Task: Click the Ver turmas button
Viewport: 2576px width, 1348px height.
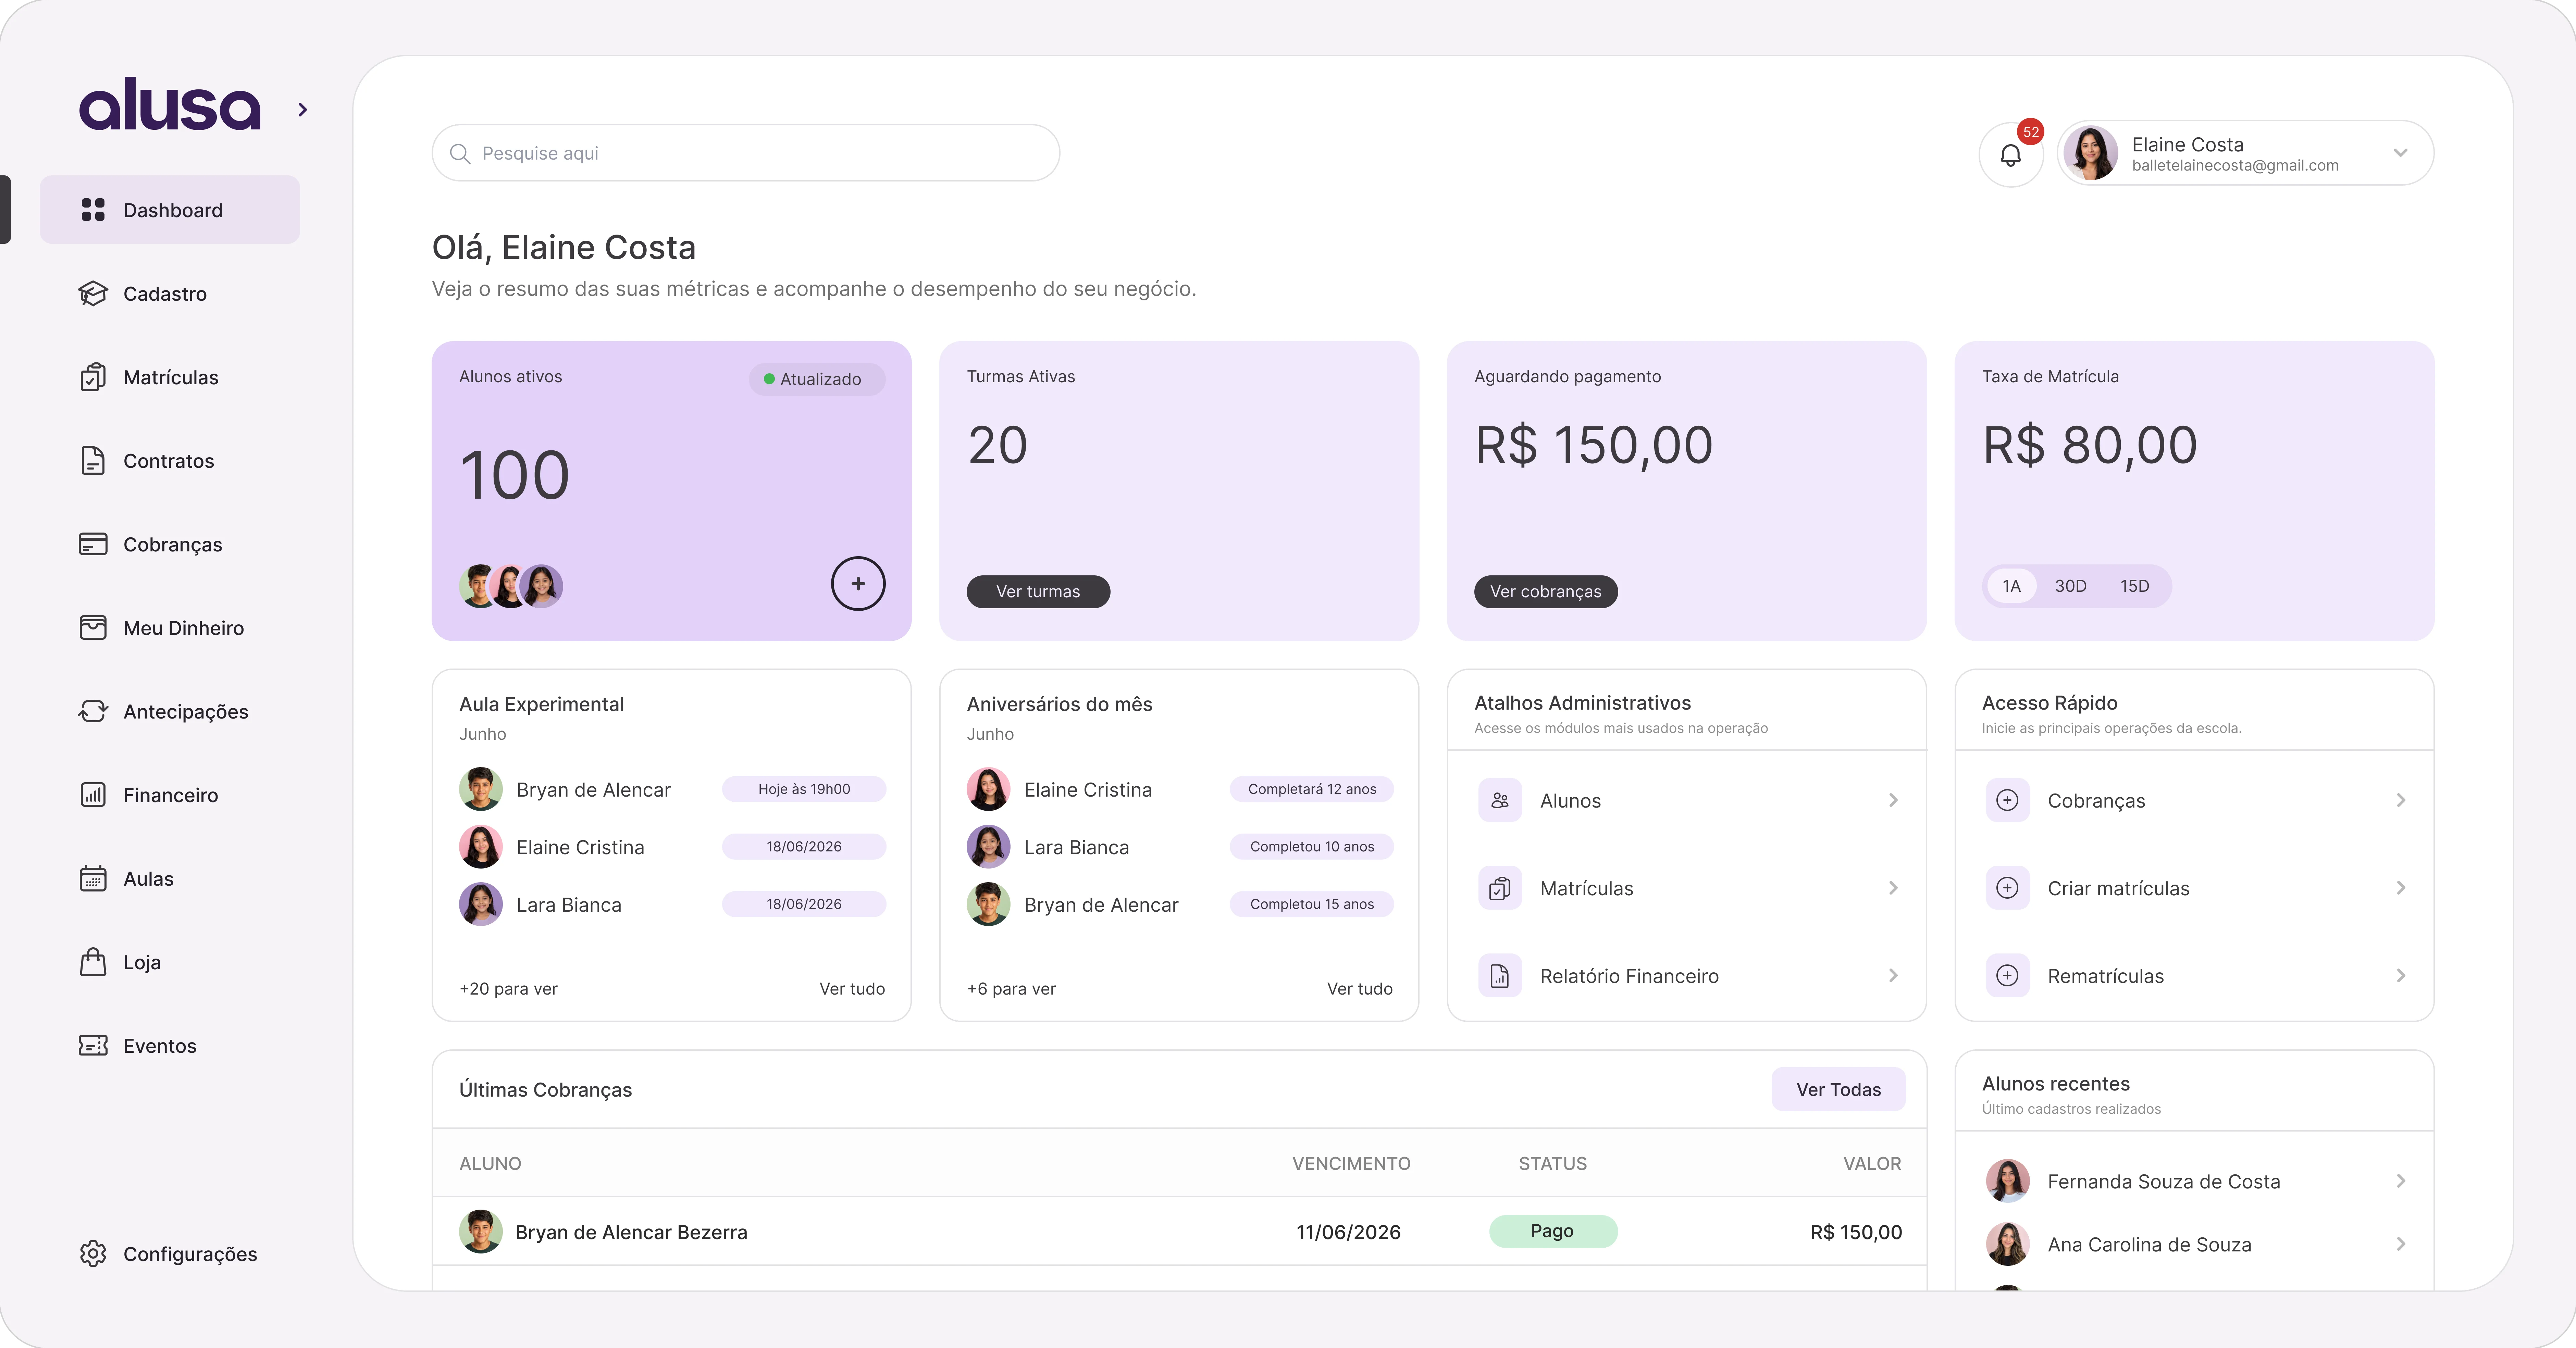Action: (1038, 592)
